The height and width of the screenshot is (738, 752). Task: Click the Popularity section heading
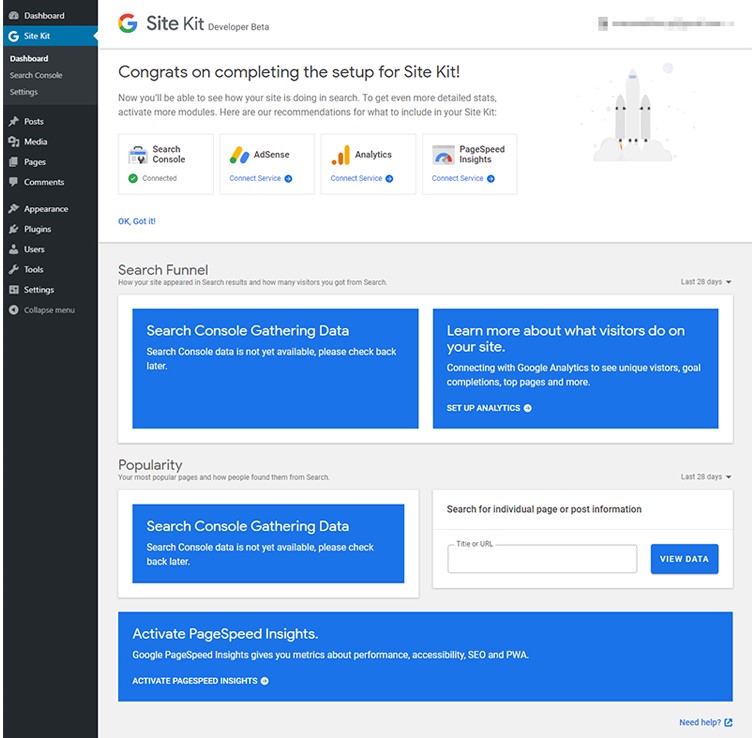point(150,465)
